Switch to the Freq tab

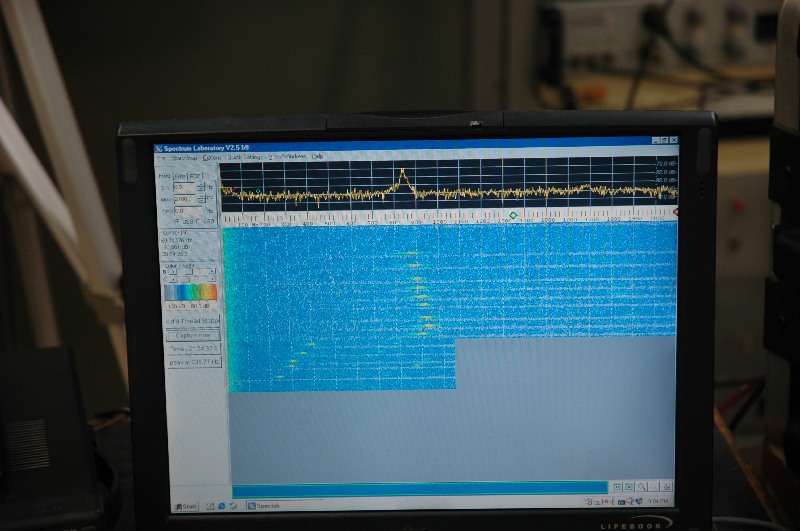click(165, 175)
